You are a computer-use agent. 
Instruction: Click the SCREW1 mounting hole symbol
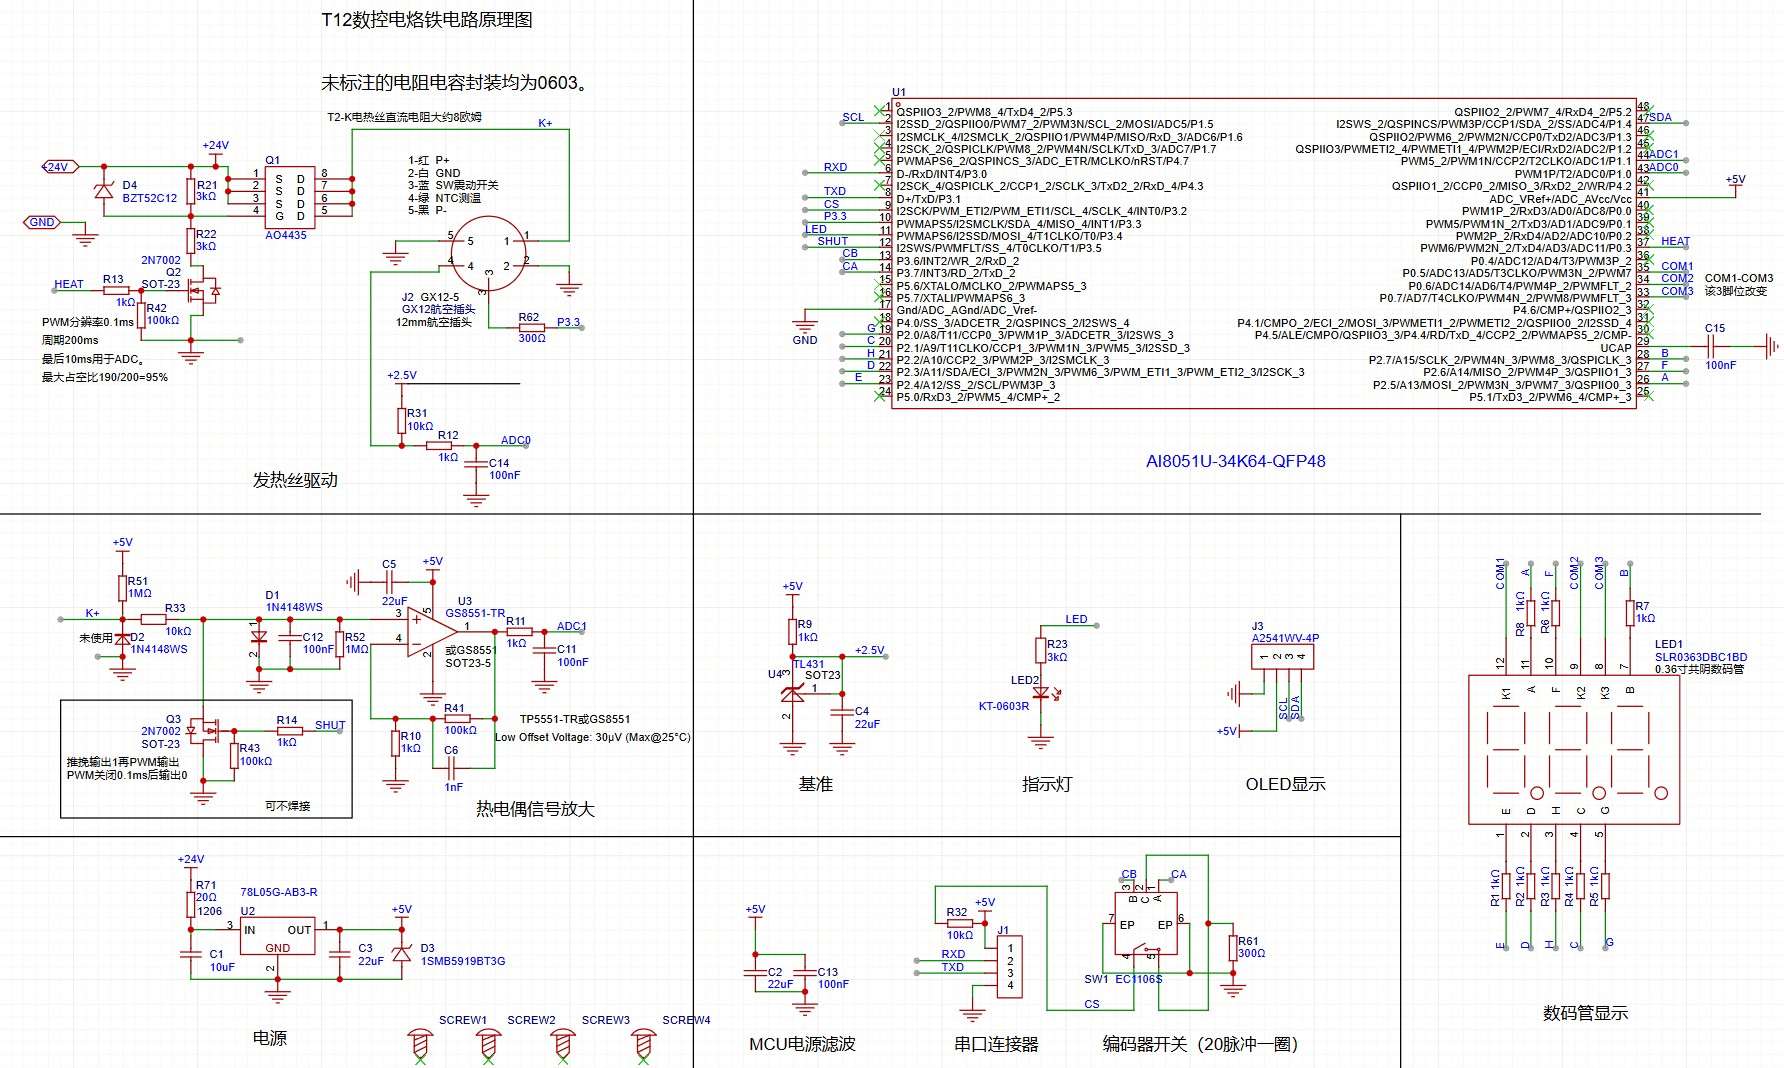pos(421,1045)
